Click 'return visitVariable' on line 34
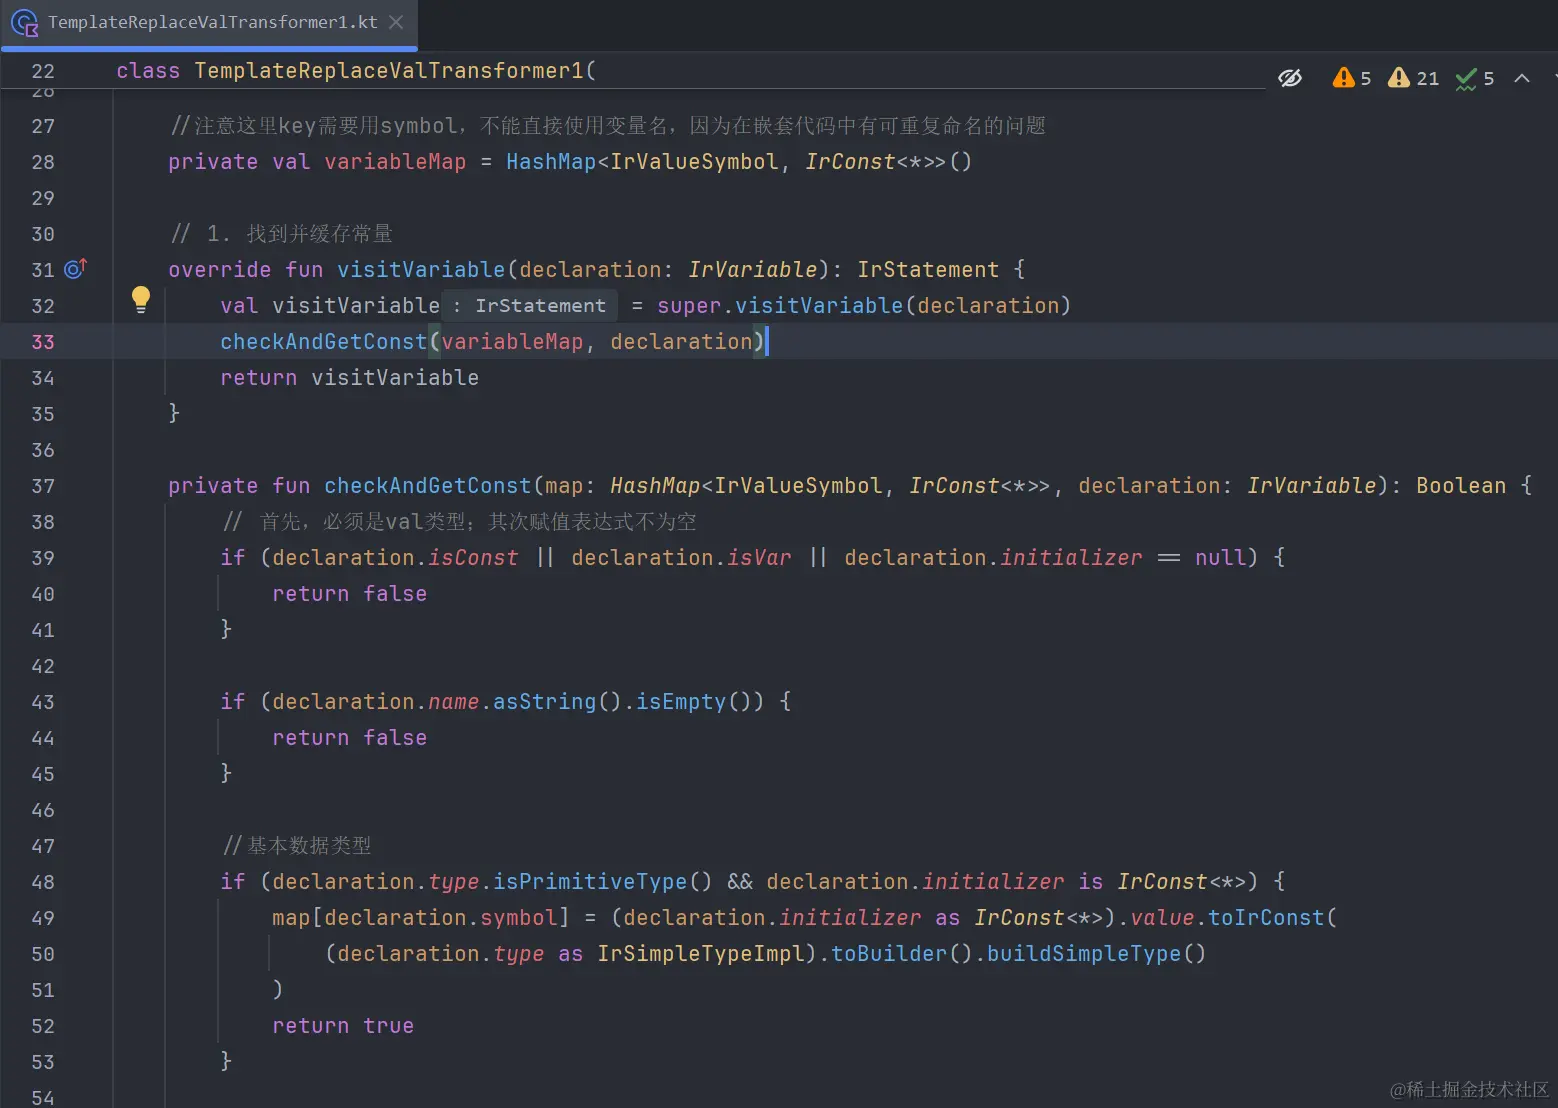Viewport: 1558px width, 1108px height. click(350, 378)
